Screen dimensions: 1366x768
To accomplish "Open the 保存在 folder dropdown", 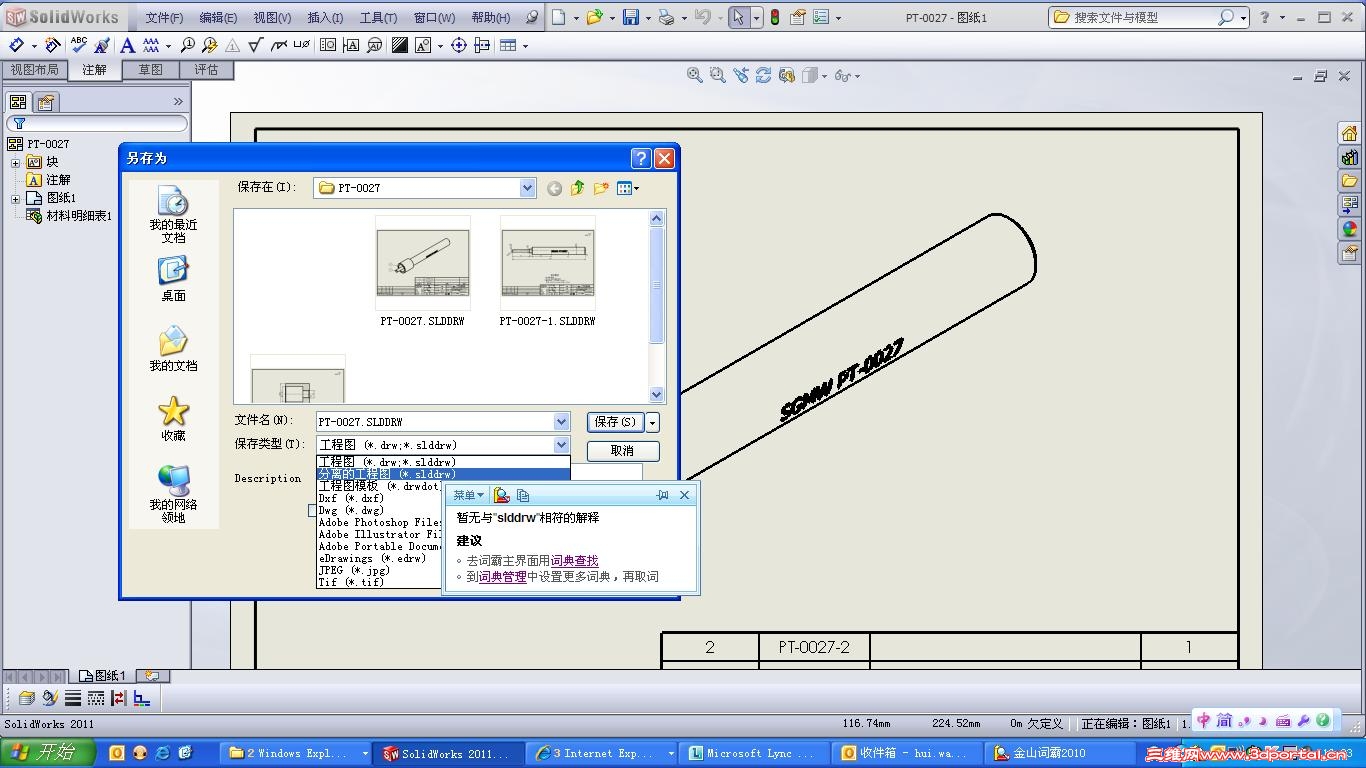I will click(527, 188).
